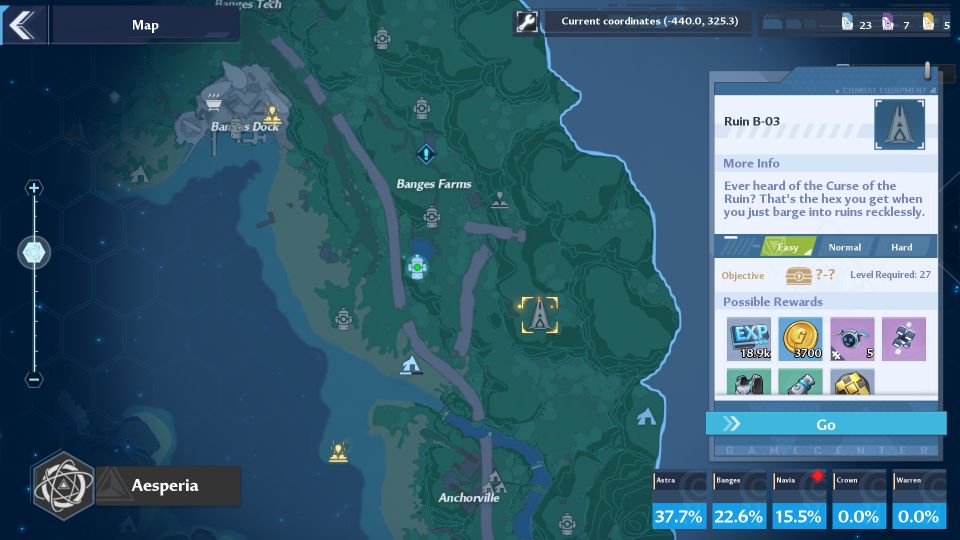960x540 pixels.
Task: Click the Map title label
Action: 145,25
